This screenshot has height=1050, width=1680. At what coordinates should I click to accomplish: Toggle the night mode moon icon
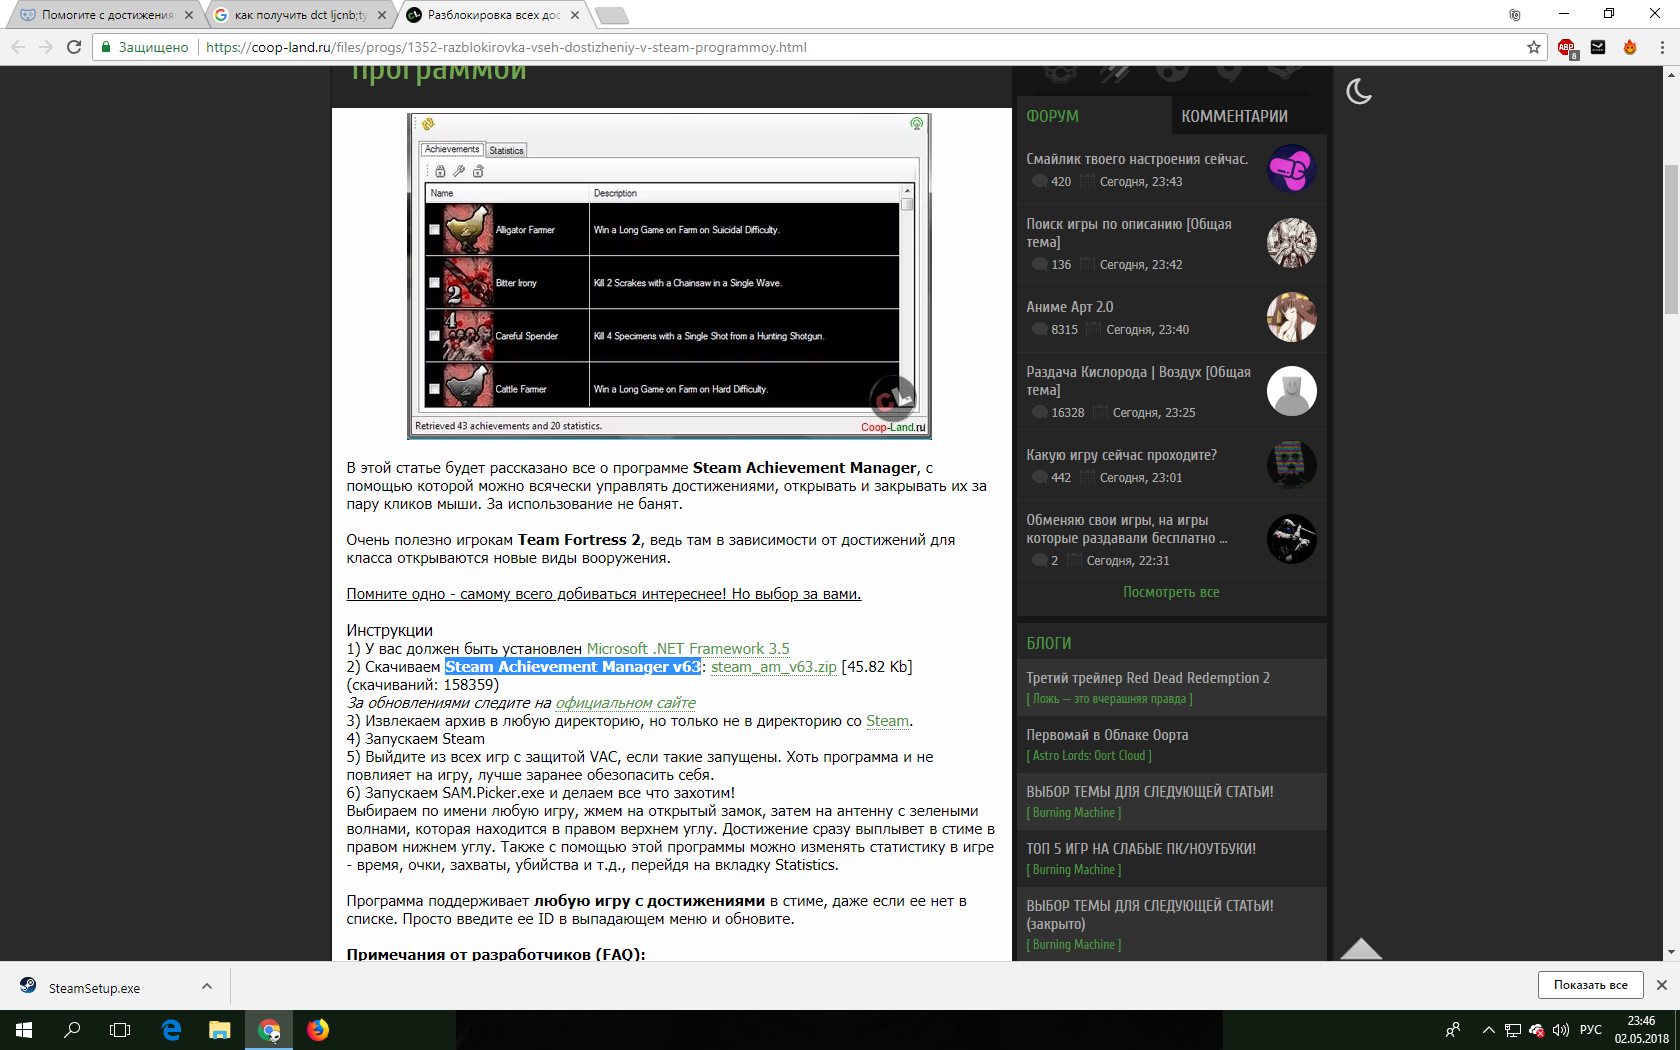(1359, 92)
